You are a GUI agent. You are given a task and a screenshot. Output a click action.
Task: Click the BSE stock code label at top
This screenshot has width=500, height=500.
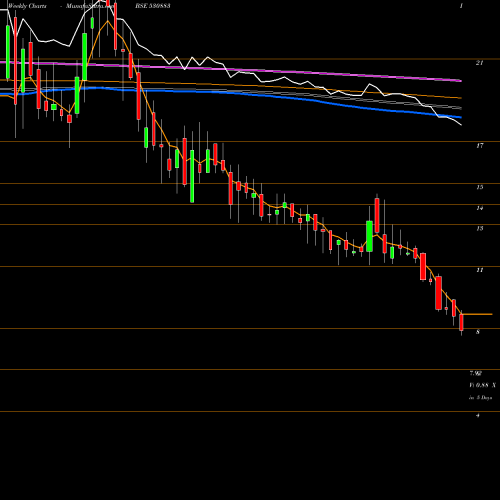(x=153, y=6)
